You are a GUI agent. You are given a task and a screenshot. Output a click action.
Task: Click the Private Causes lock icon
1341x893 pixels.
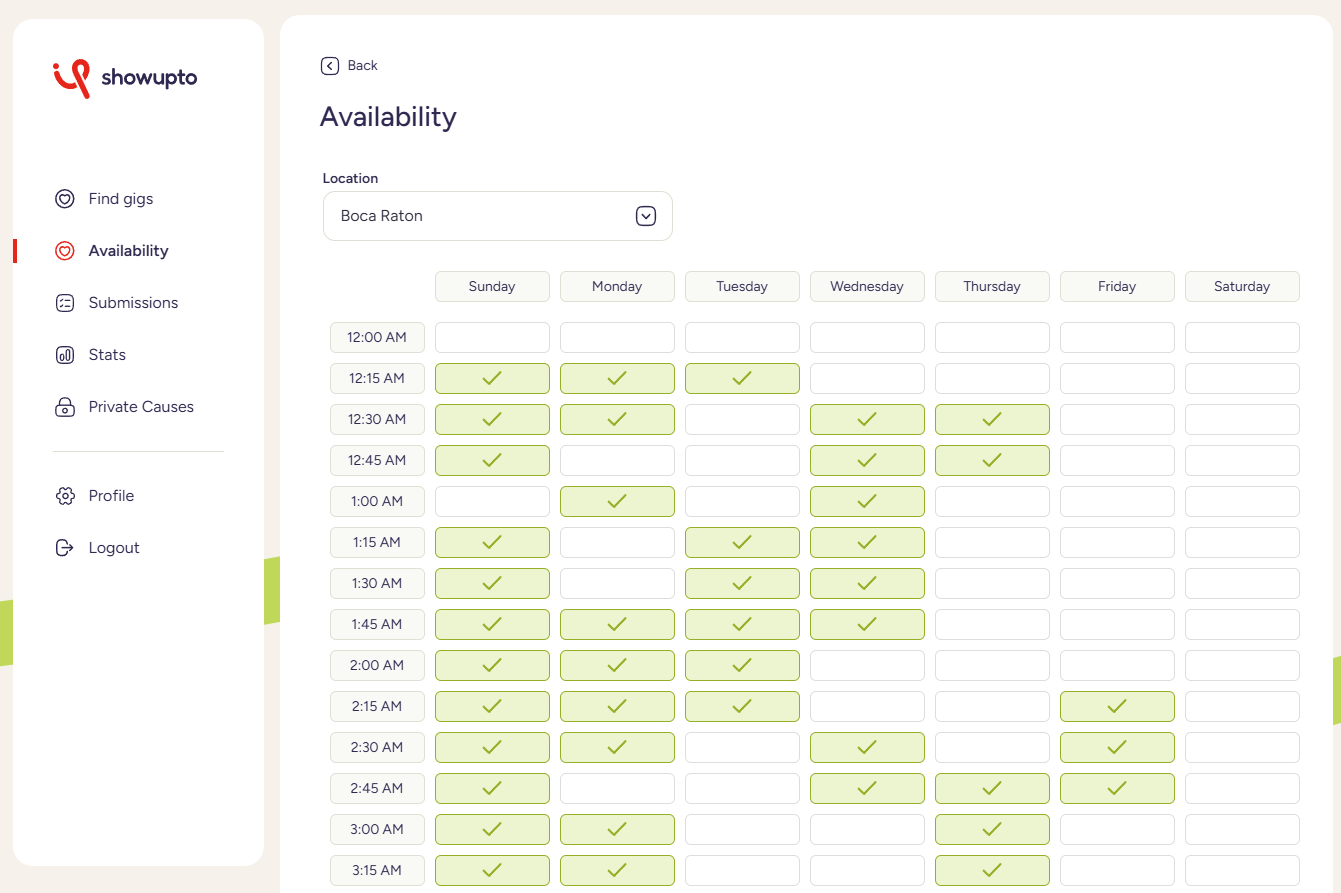point(65,407)
